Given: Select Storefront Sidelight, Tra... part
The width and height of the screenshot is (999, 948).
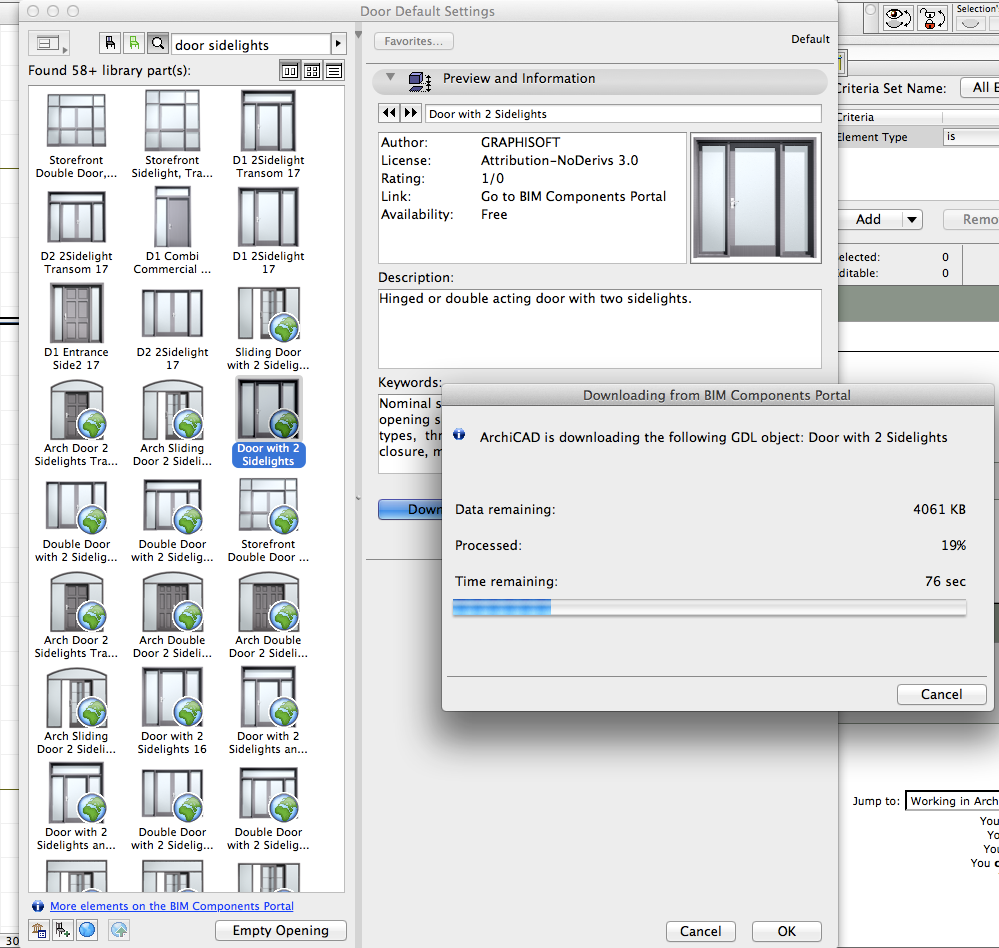Looking at the screenshot, I should 172,136.
